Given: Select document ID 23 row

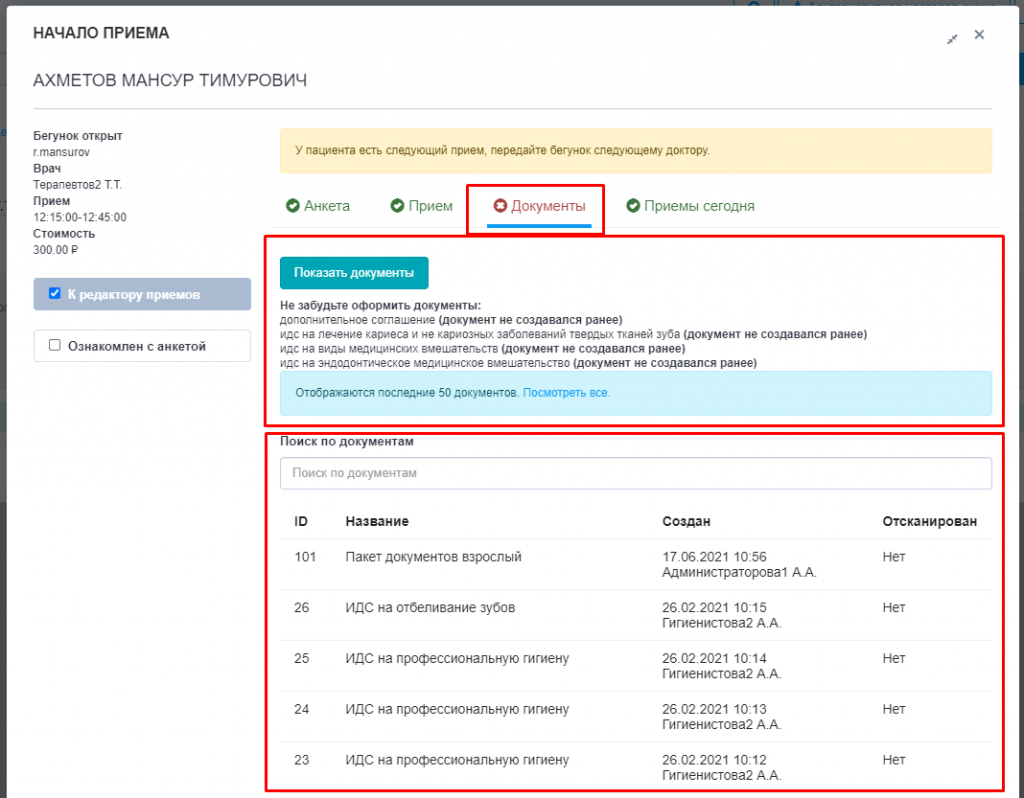Looking at the screenshot, I should [x=635, y=767].
